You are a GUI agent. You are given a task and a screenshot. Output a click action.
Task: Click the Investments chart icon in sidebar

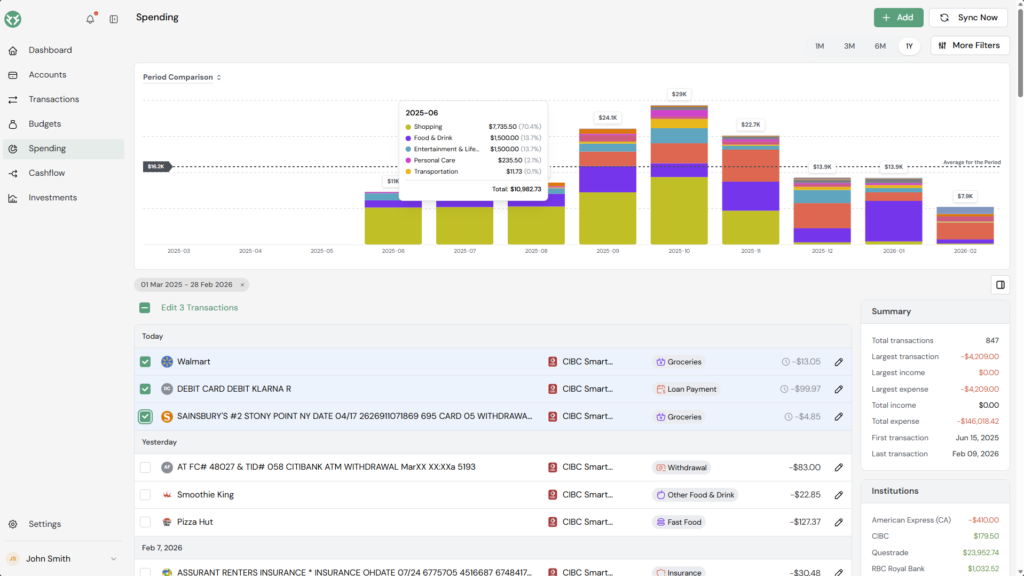coord(13,198)
